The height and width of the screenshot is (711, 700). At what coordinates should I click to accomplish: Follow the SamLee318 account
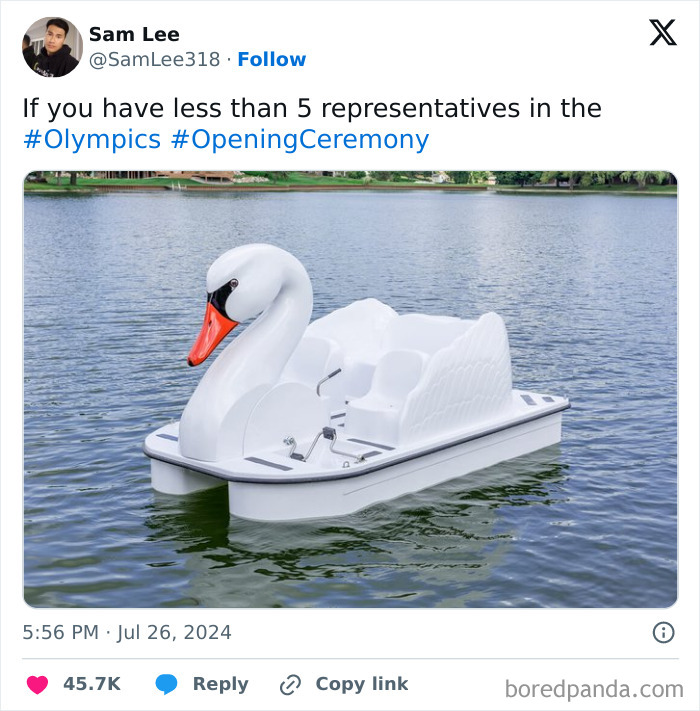tap(272, 59)
